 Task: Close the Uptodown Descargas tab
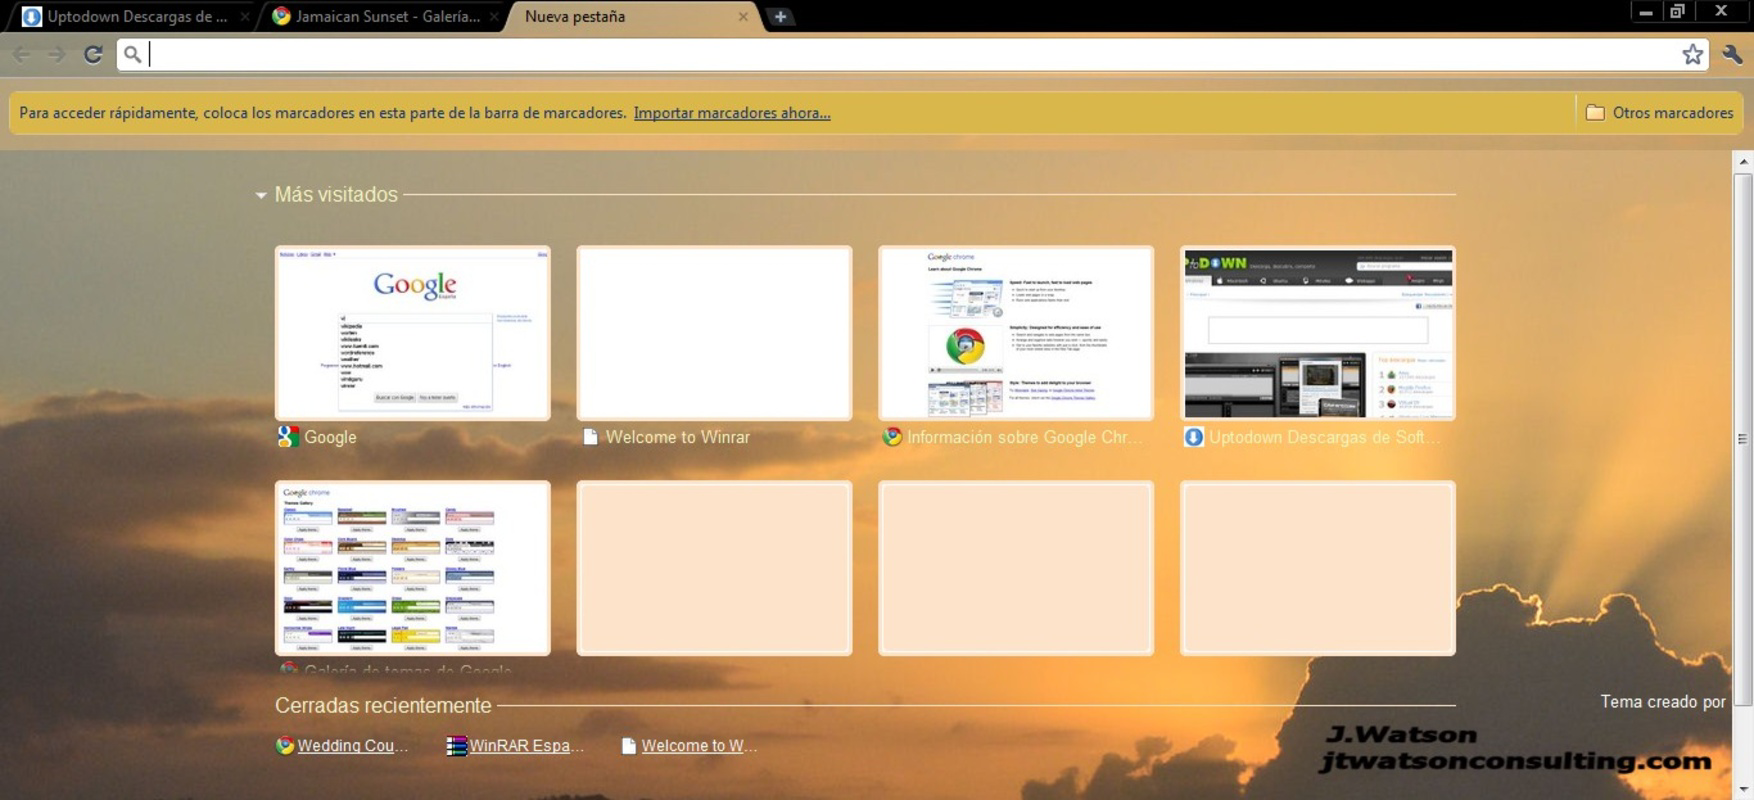click(x=244, y=17)
